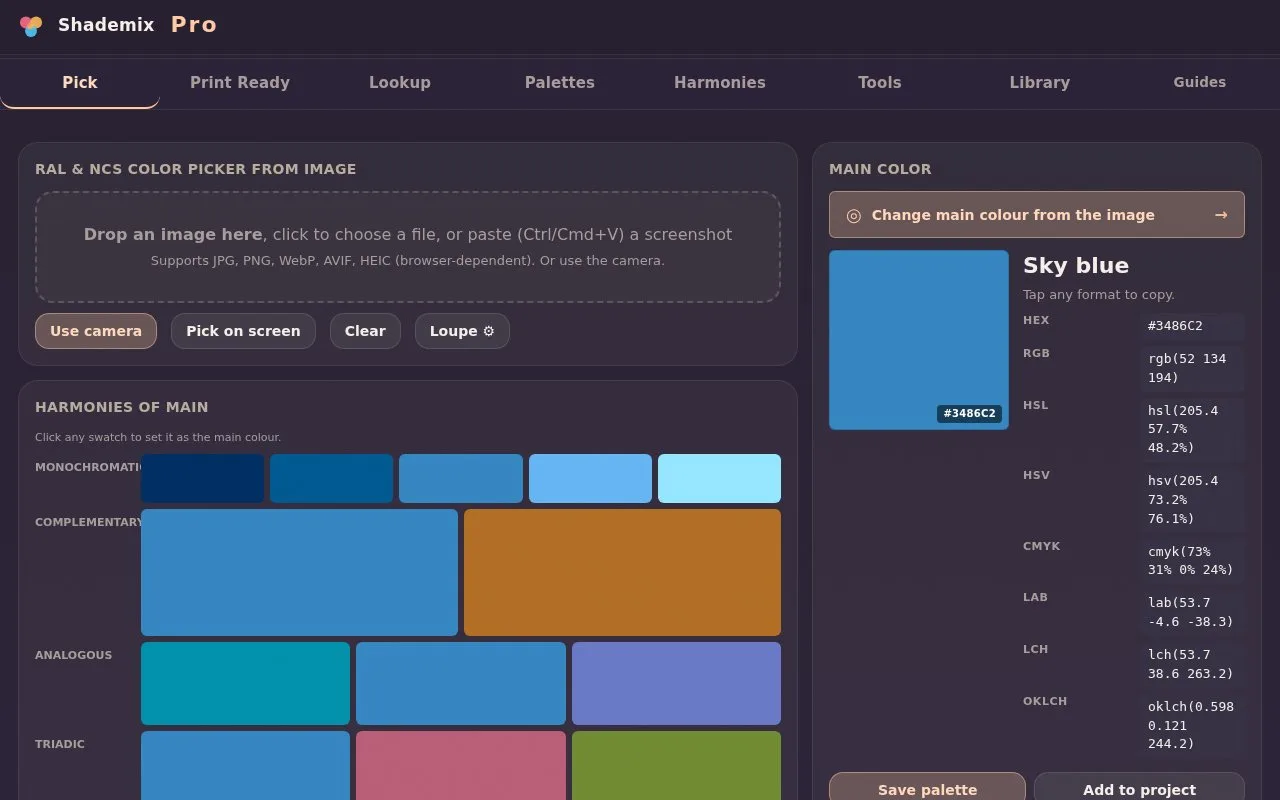Image resolution: width=1280 pixels, height=800 pixels.
Task: Select the middle monochromatic blue swatch
Action: point(461,479)
